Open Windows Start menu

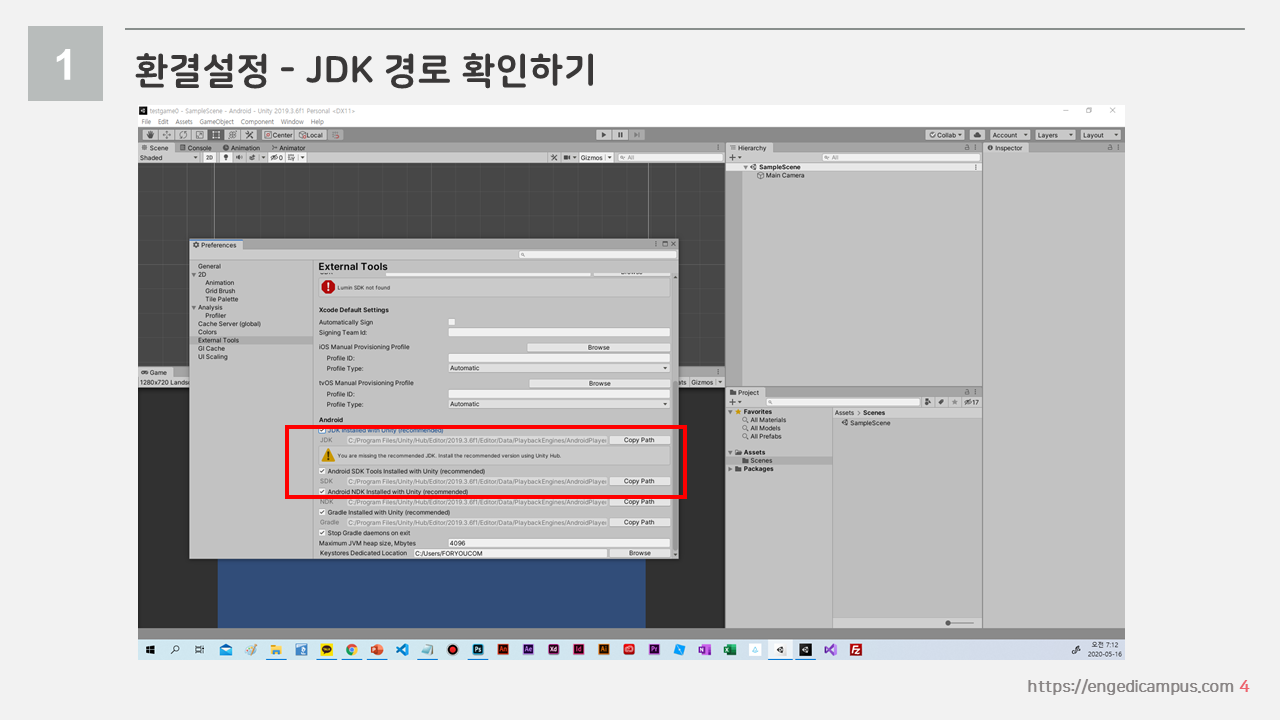tap(148, 649)
